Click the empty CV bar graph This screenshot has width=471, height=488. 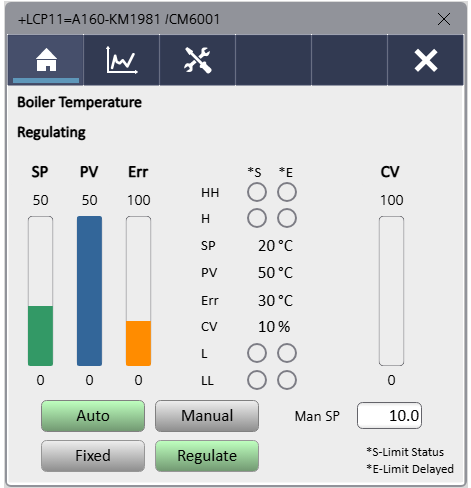click(x=391, y=291)
